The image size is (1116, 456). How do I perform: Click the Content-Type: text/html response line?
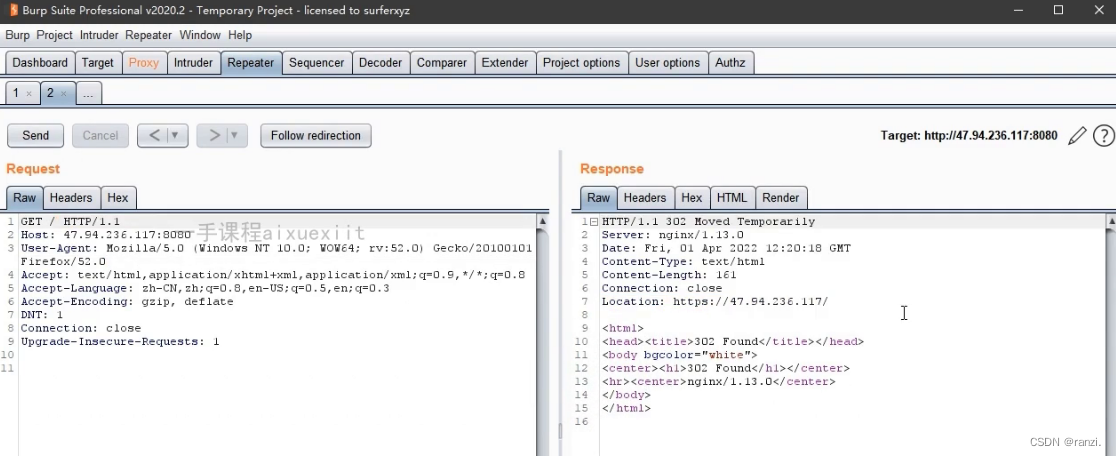[x=683, y=261]
